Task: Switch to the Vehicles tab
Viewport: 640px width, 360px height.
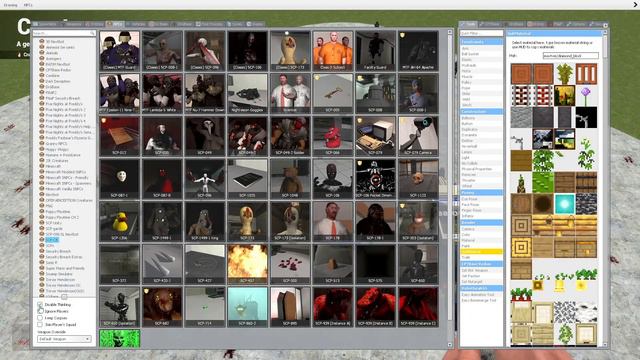Action: pos(136,24)
